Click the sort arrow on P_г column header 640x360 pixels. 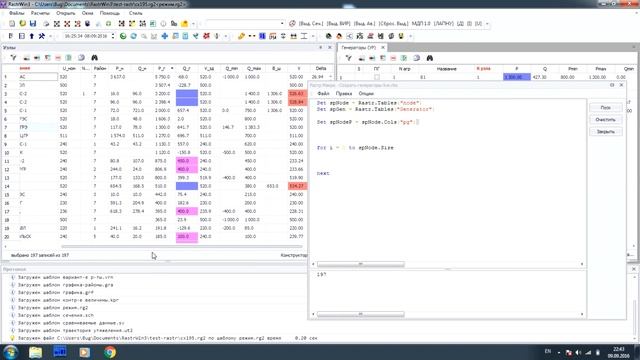click(x=172, y=68)
